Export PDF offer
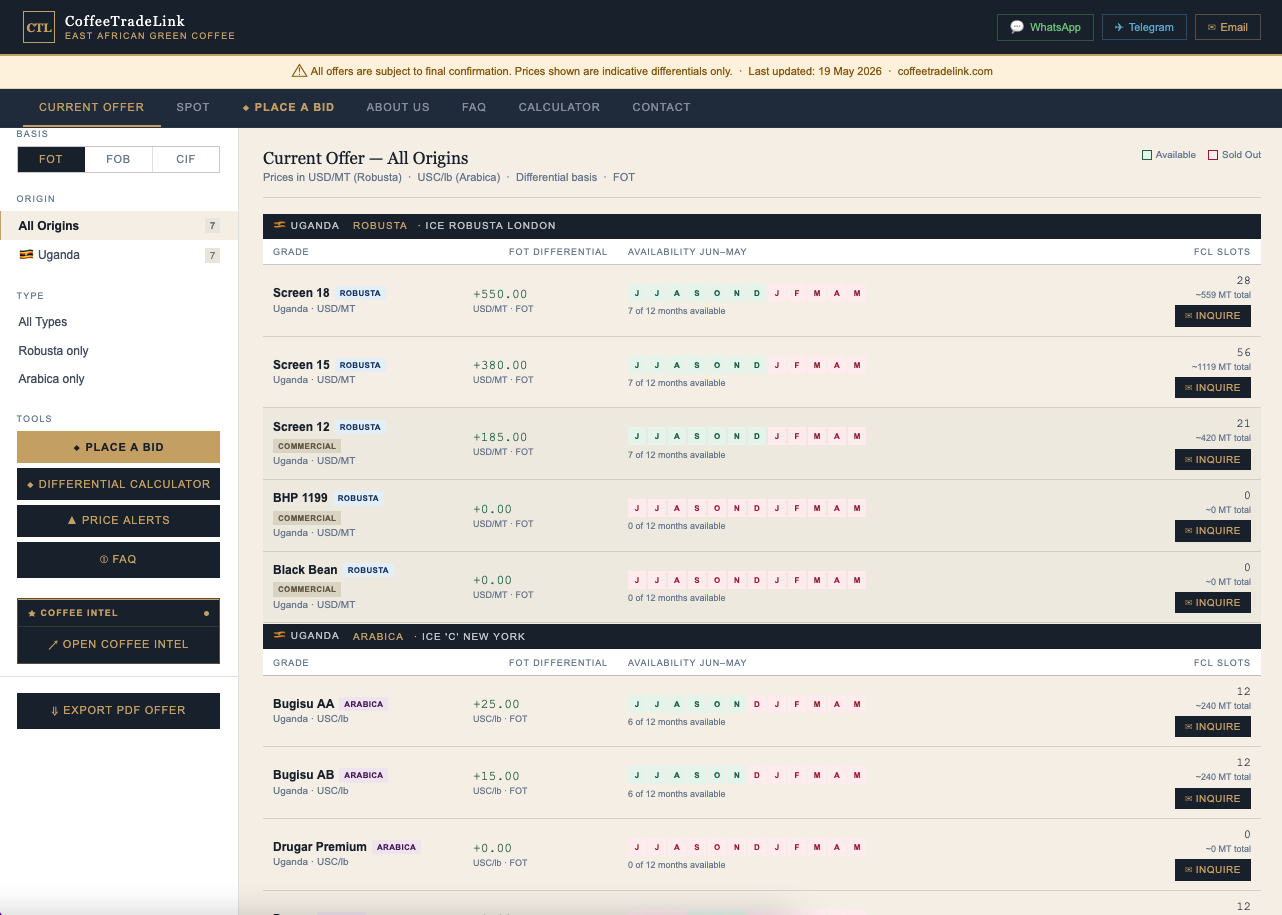This screenshot has width=1282, height=915. 118,710
